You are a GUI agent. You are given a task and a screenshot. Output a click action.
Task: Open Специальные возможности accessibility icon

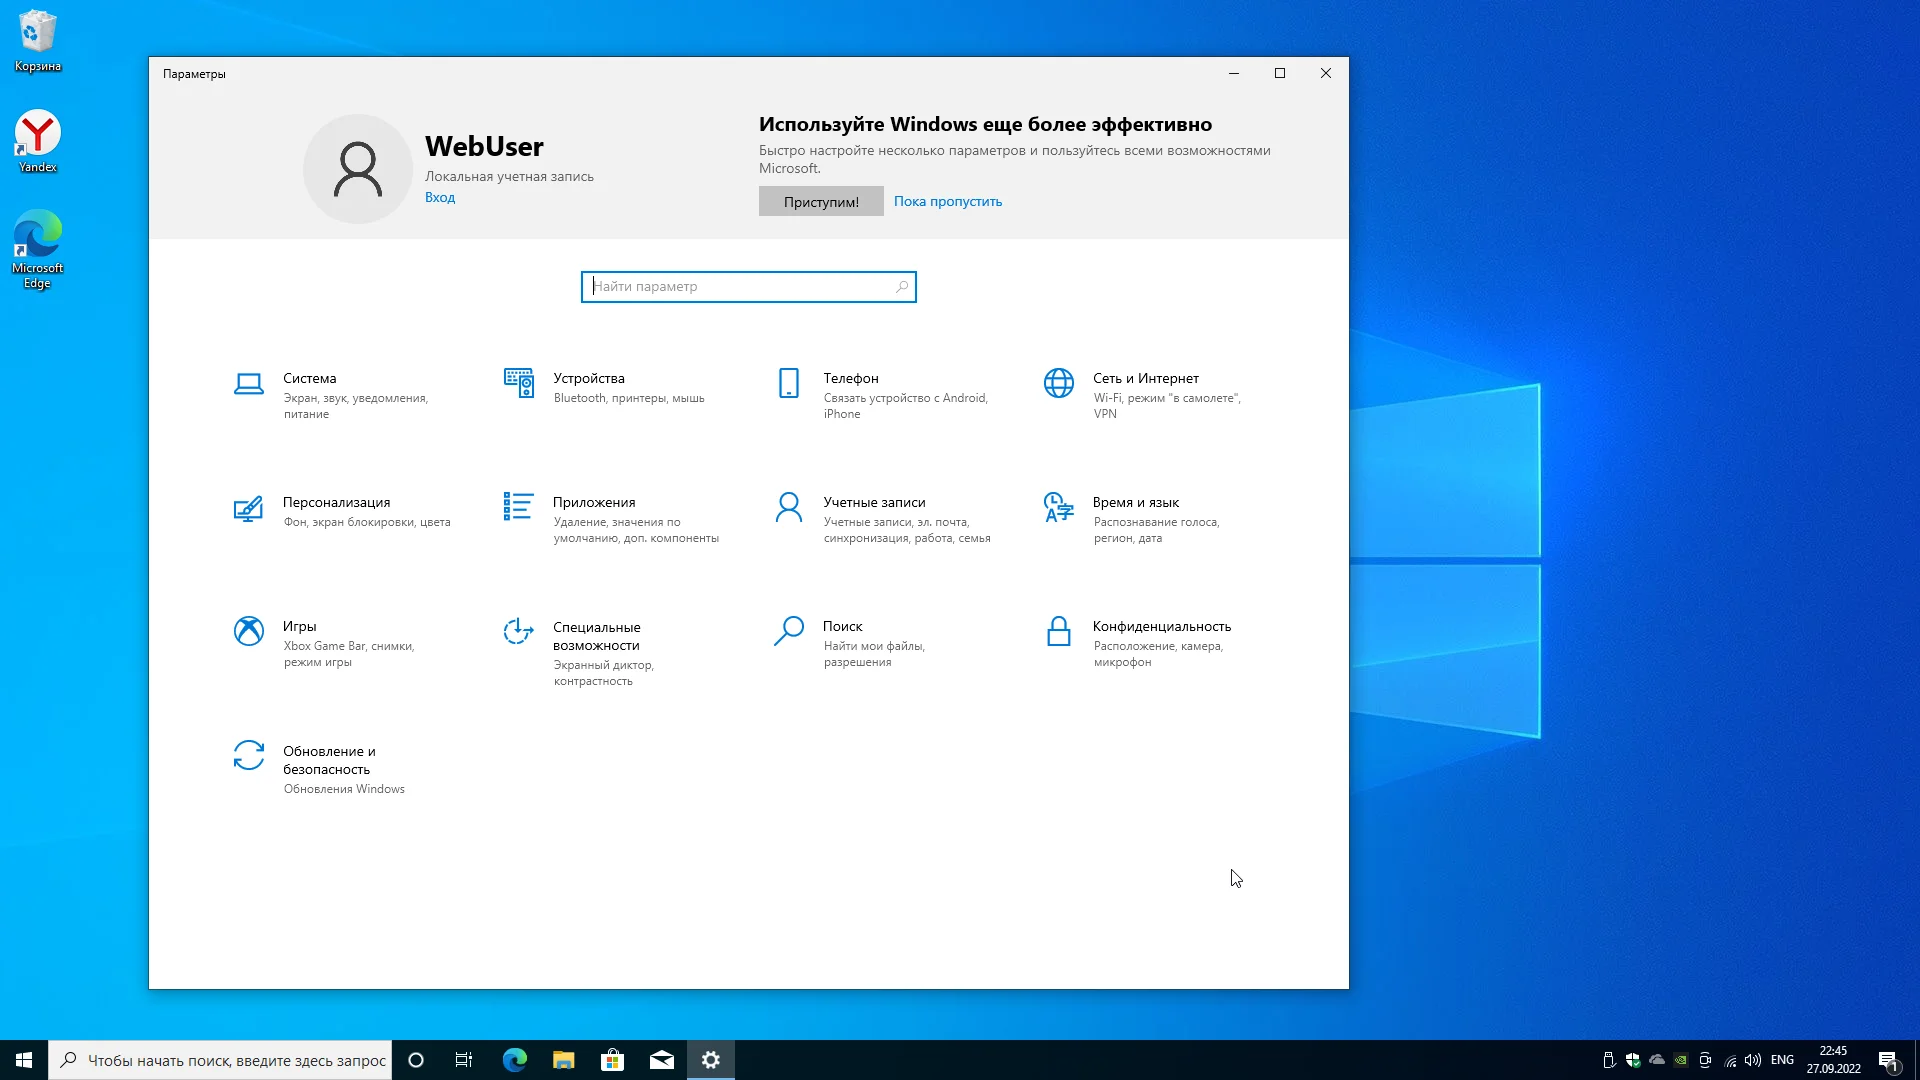coord(518,631)
